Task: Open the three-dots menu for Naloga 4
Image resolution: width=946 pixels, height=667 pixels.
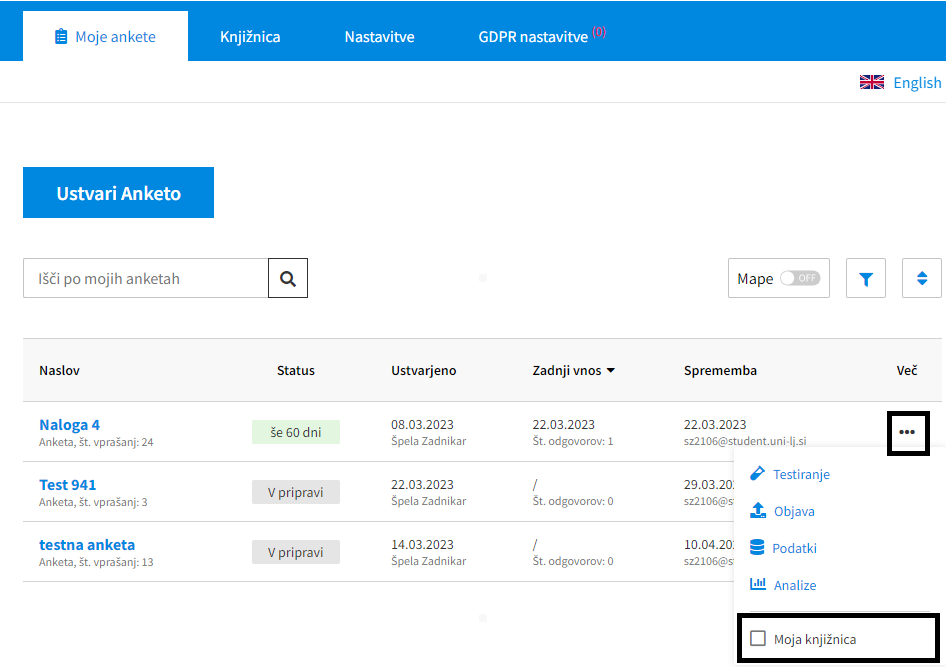Action: [907, 432]
